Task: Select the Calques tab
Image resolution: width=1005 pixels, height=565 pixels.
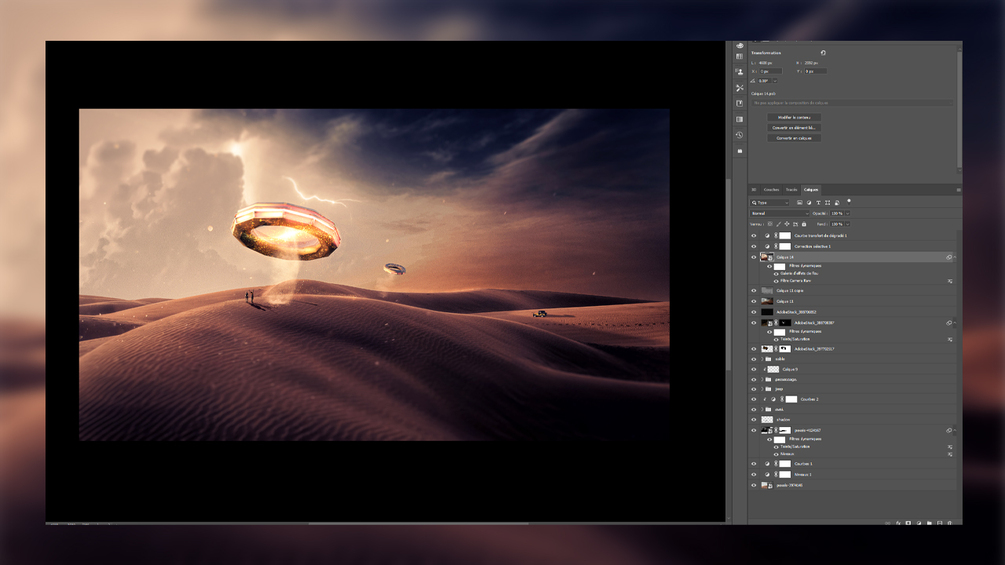Action: click(811, 190)
